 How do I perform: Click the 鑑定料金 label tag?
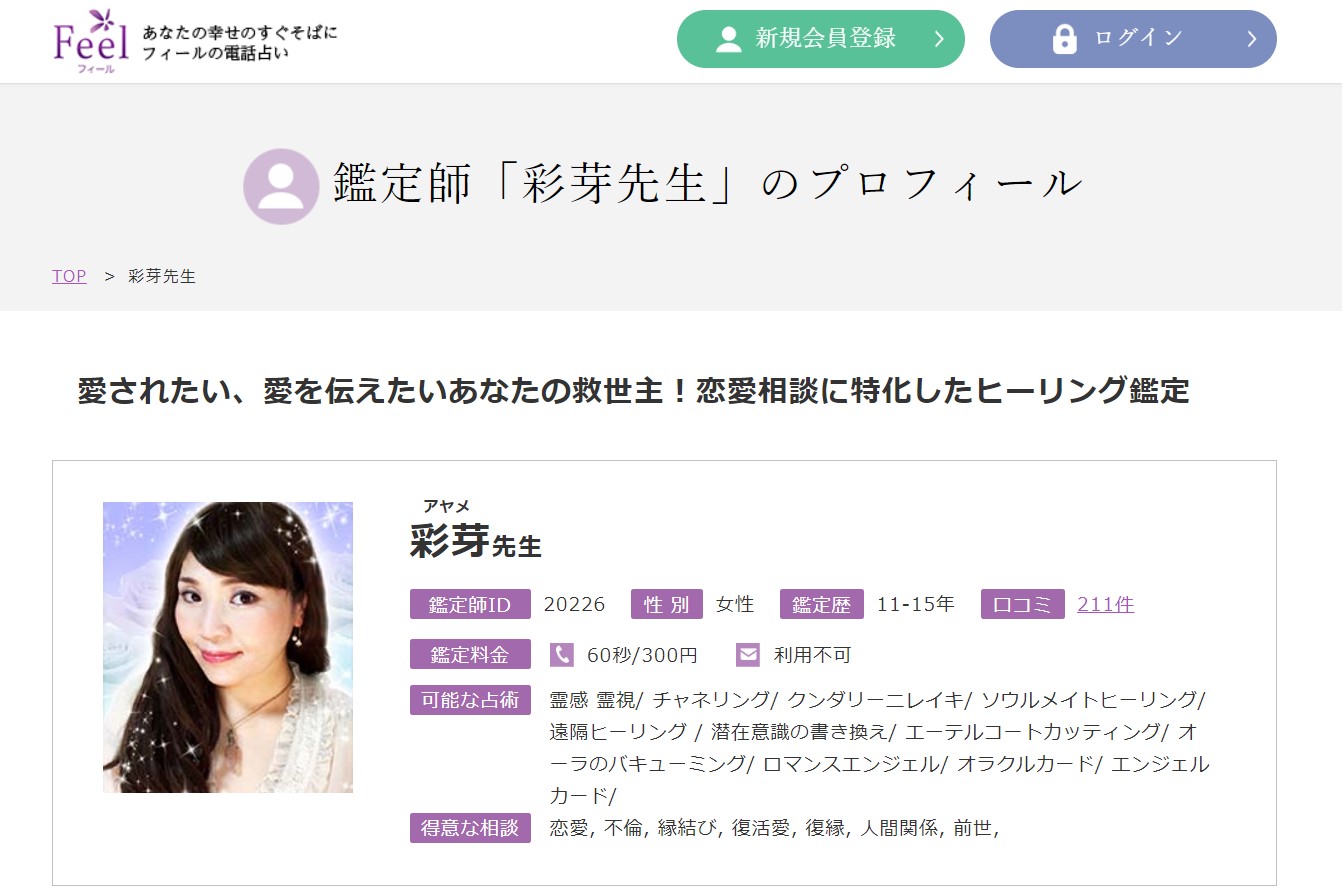pyautogui.click(x=469, y=655)
